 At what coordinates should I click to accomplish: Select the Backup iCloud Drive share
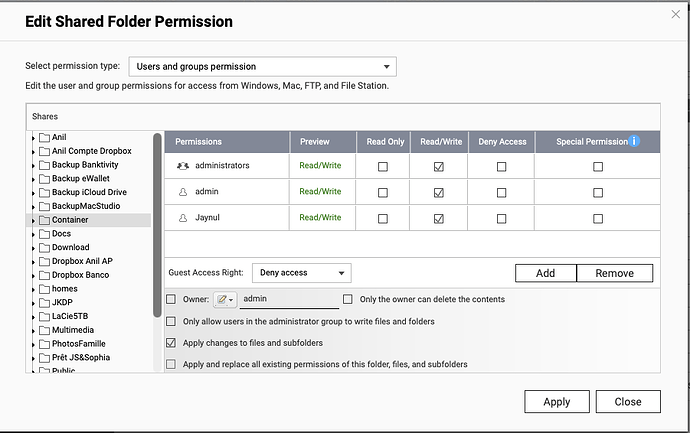[89, 192]
